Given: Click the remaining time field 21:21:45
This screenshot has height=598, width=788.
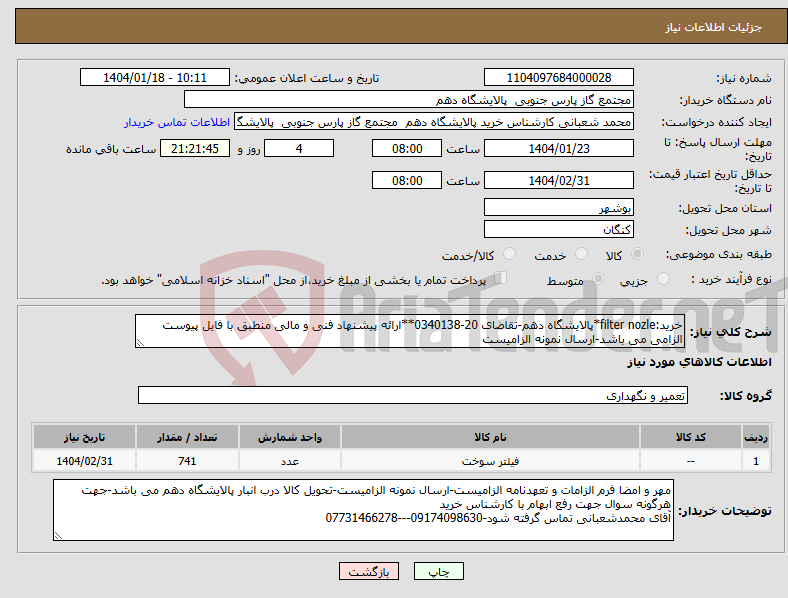Looking at the screenshot, I should (x=195, y=148).
